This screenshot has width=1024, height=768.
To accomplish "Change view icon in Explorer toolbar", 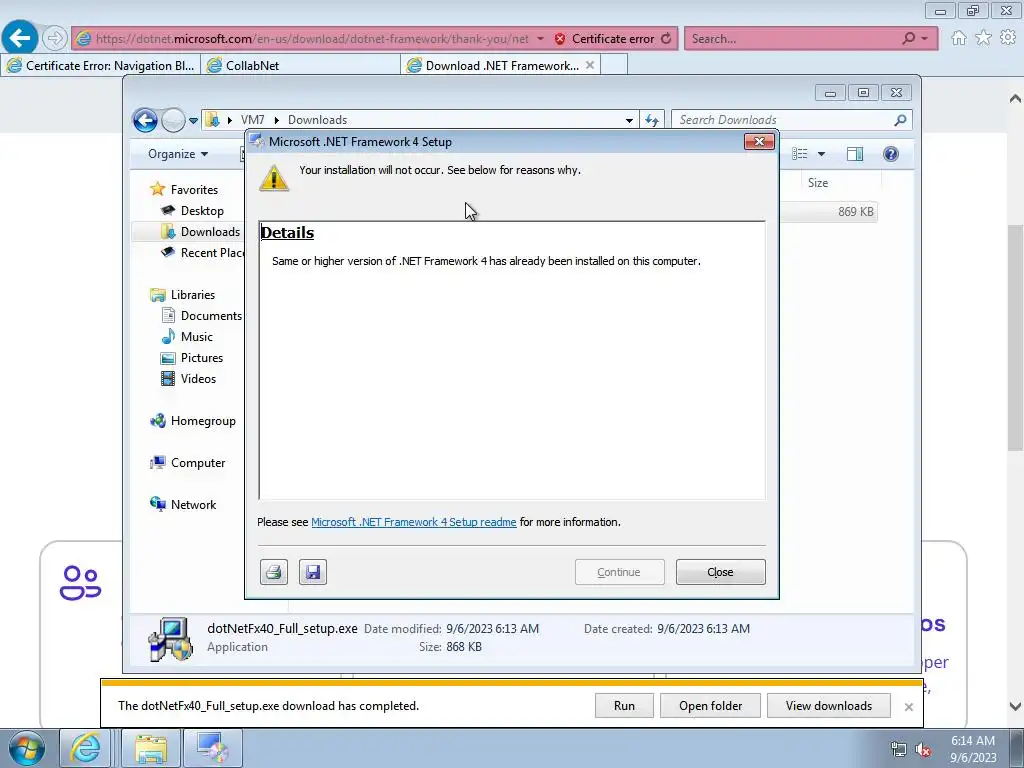I will point(799,153).
